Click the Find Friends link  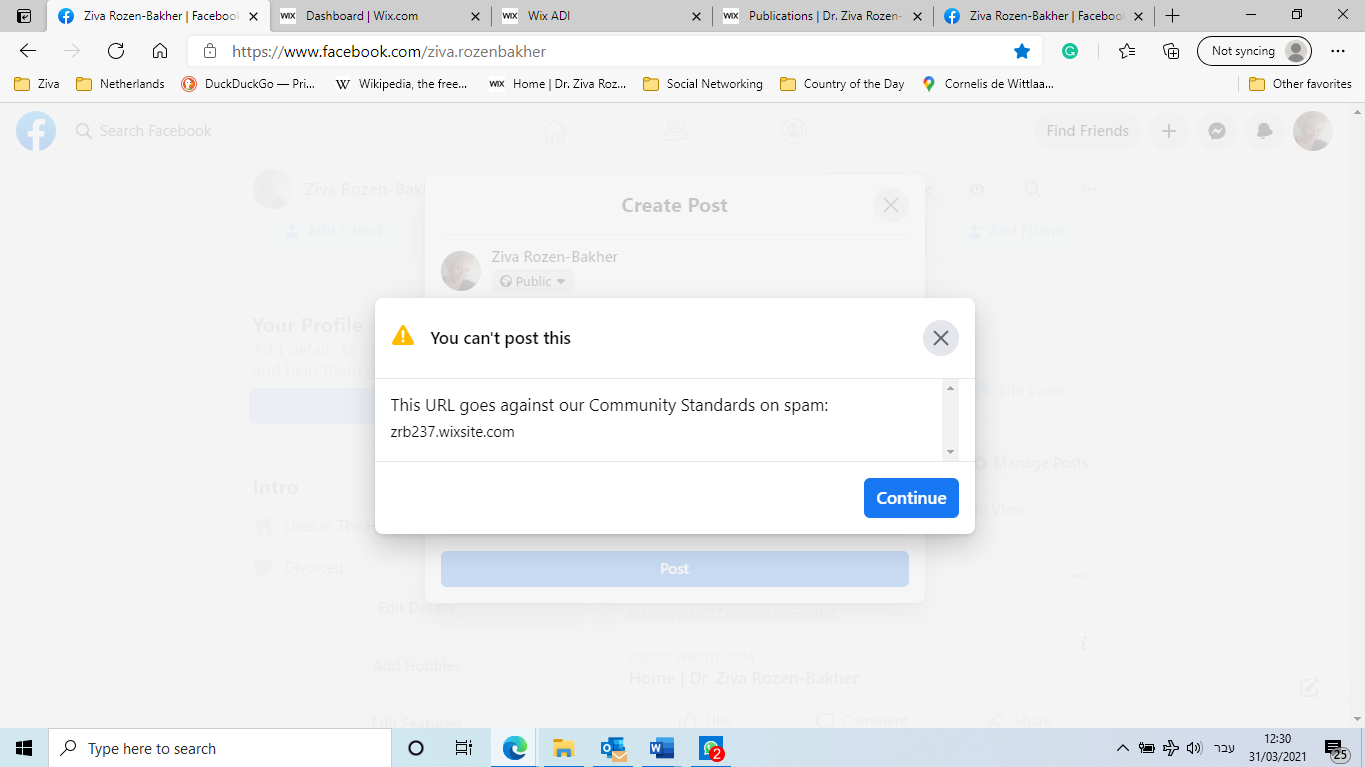pos(1087,131)
